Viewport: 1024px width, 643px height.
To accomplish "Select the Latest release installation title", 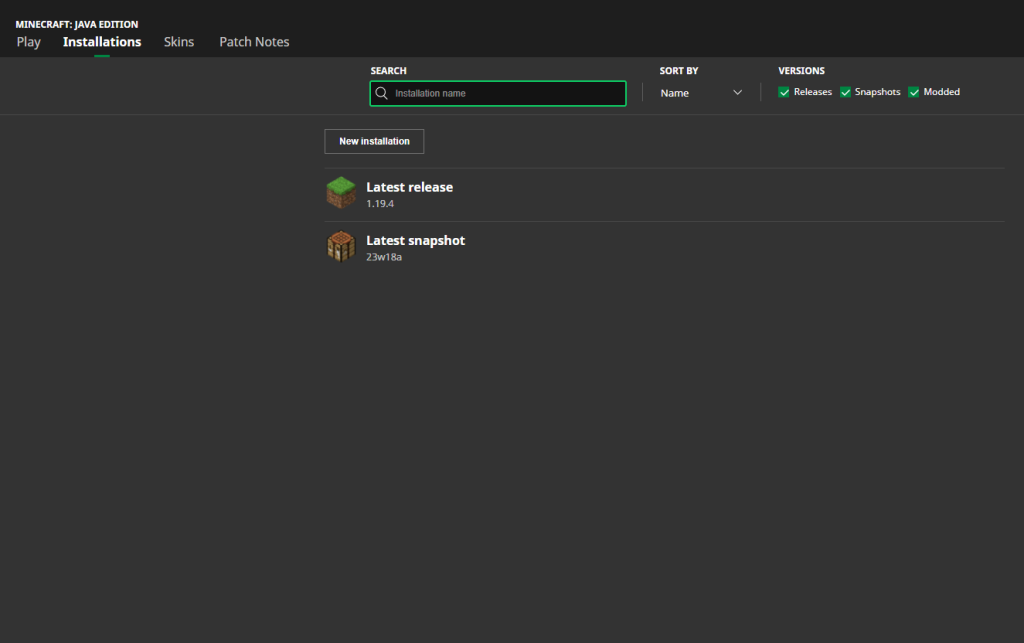I will pyautogui.click(x=409, y=187).
